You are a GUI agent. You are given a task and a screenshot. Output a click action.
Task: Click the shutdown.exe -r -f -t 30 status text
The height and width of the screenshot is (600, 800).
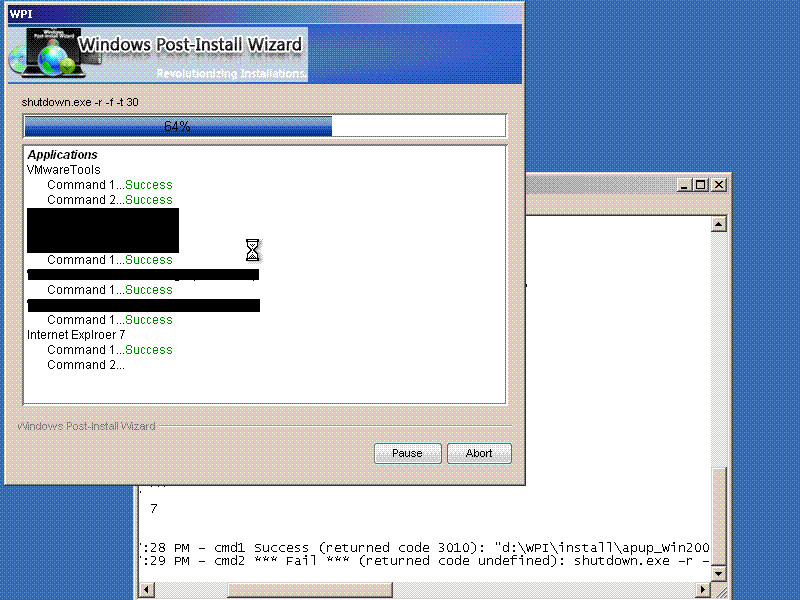tap(80, 102)
